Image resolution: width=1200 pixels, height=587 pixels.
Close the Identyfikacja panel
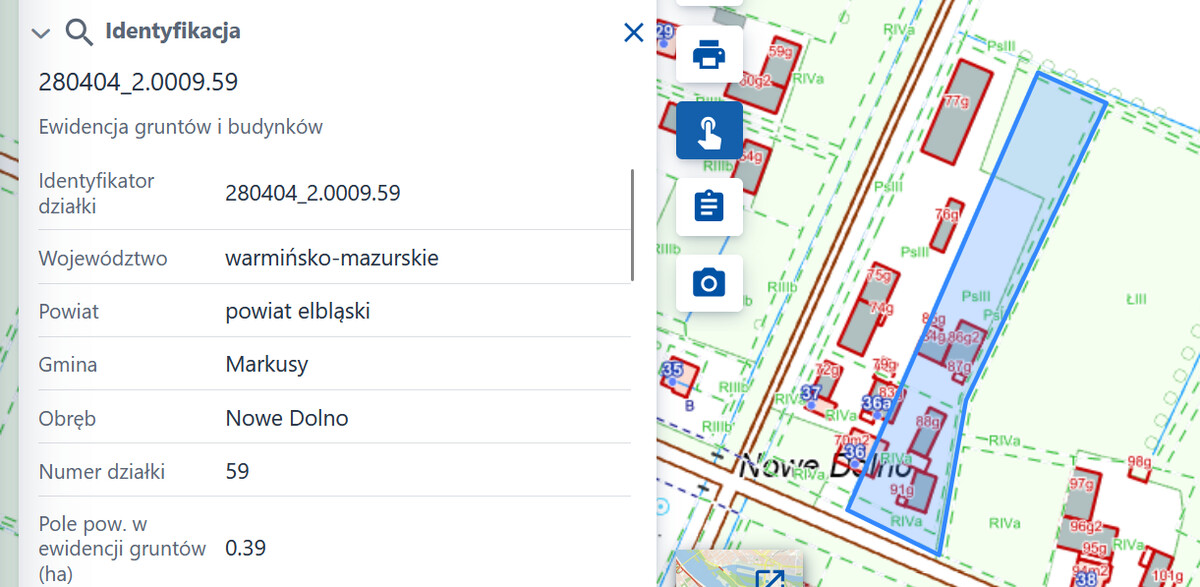click(x=633, y=32)
